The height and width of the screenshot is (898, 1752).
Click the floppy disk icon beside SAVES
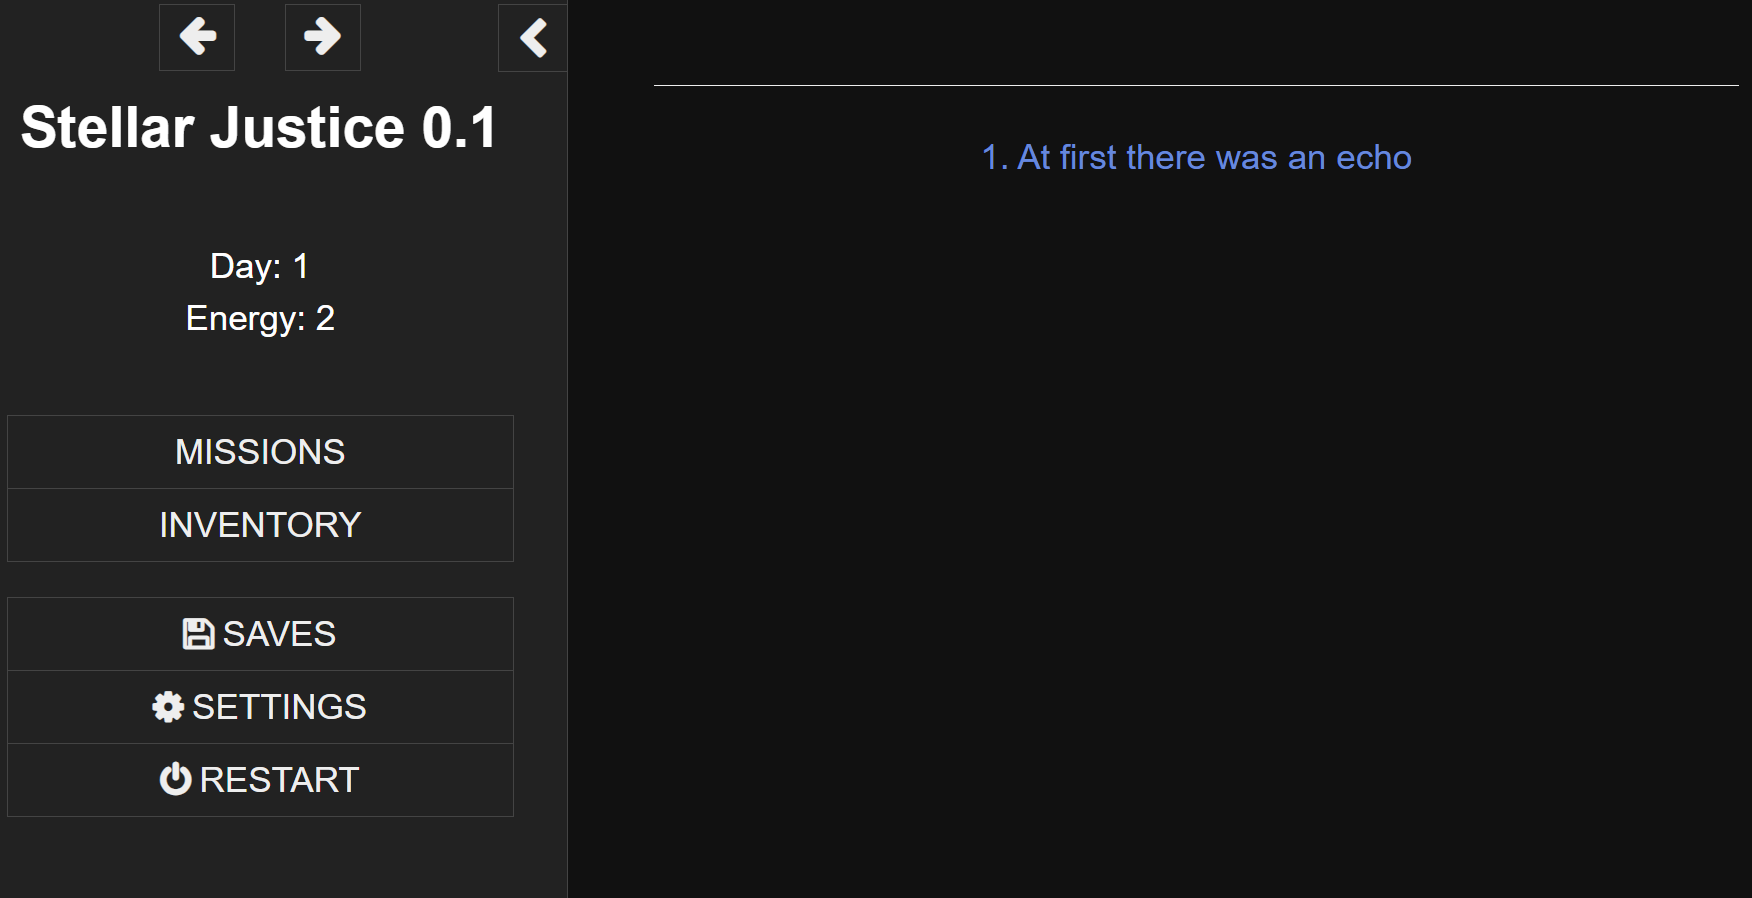(x=198, y=634)
